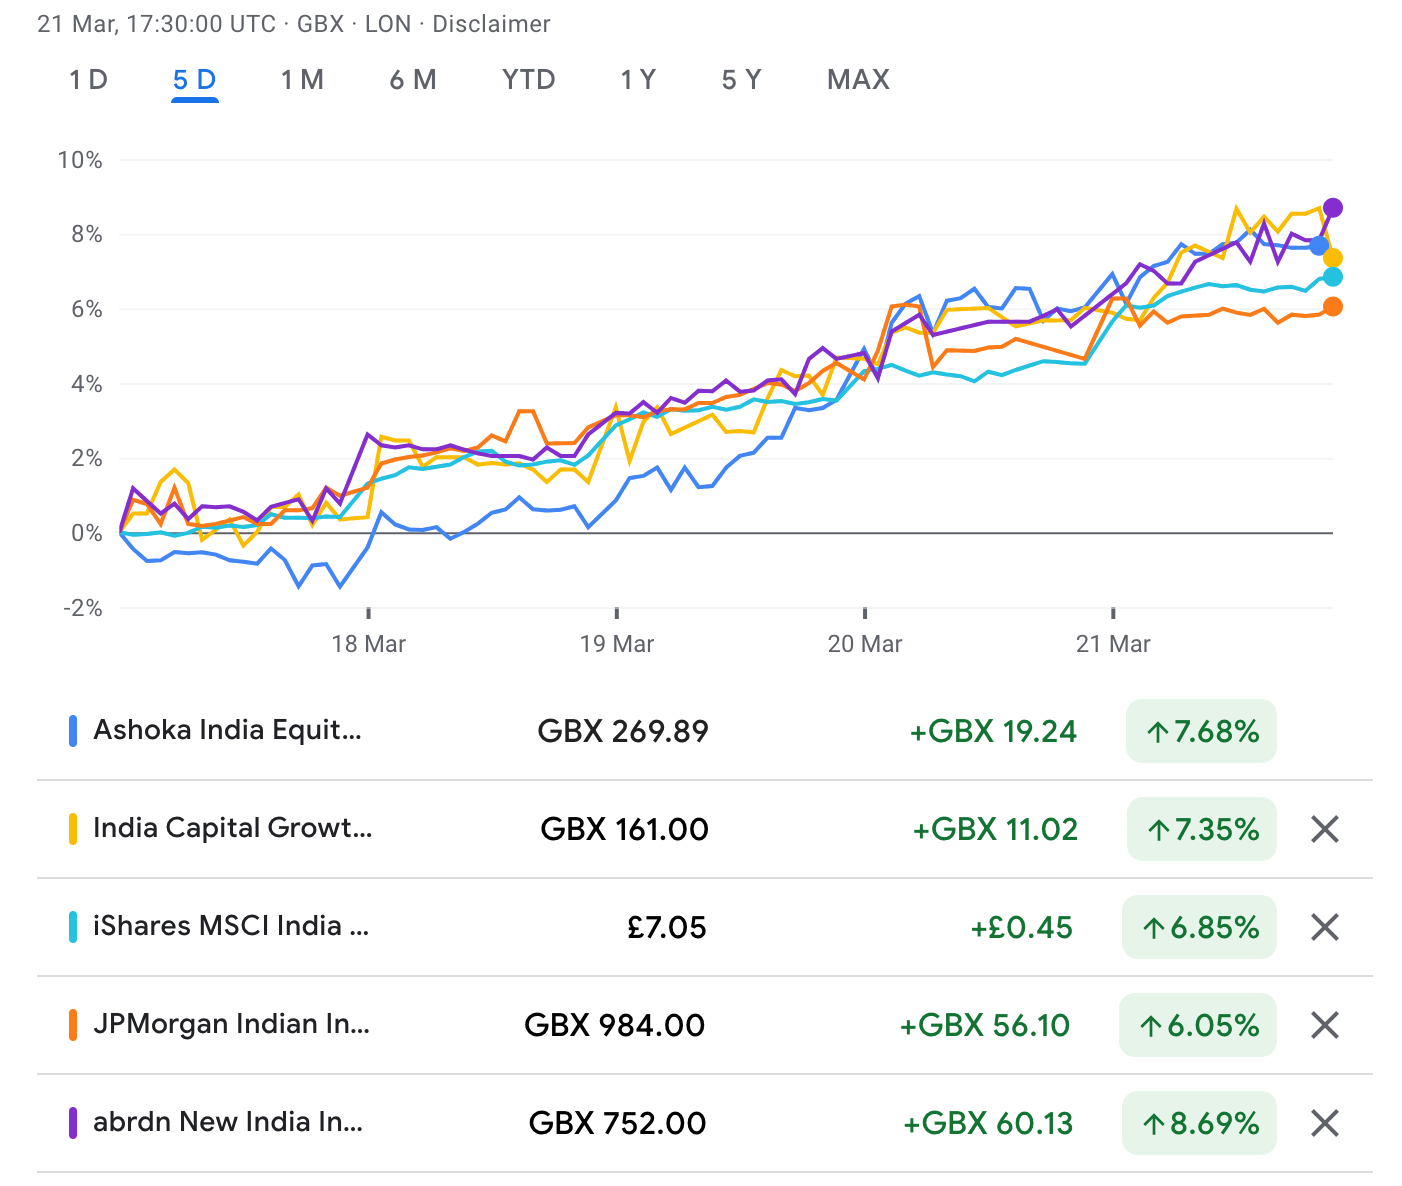The image size is (1402, 1186).
Task: Switch to the 1 M range
Action: [x=302, y=80]
